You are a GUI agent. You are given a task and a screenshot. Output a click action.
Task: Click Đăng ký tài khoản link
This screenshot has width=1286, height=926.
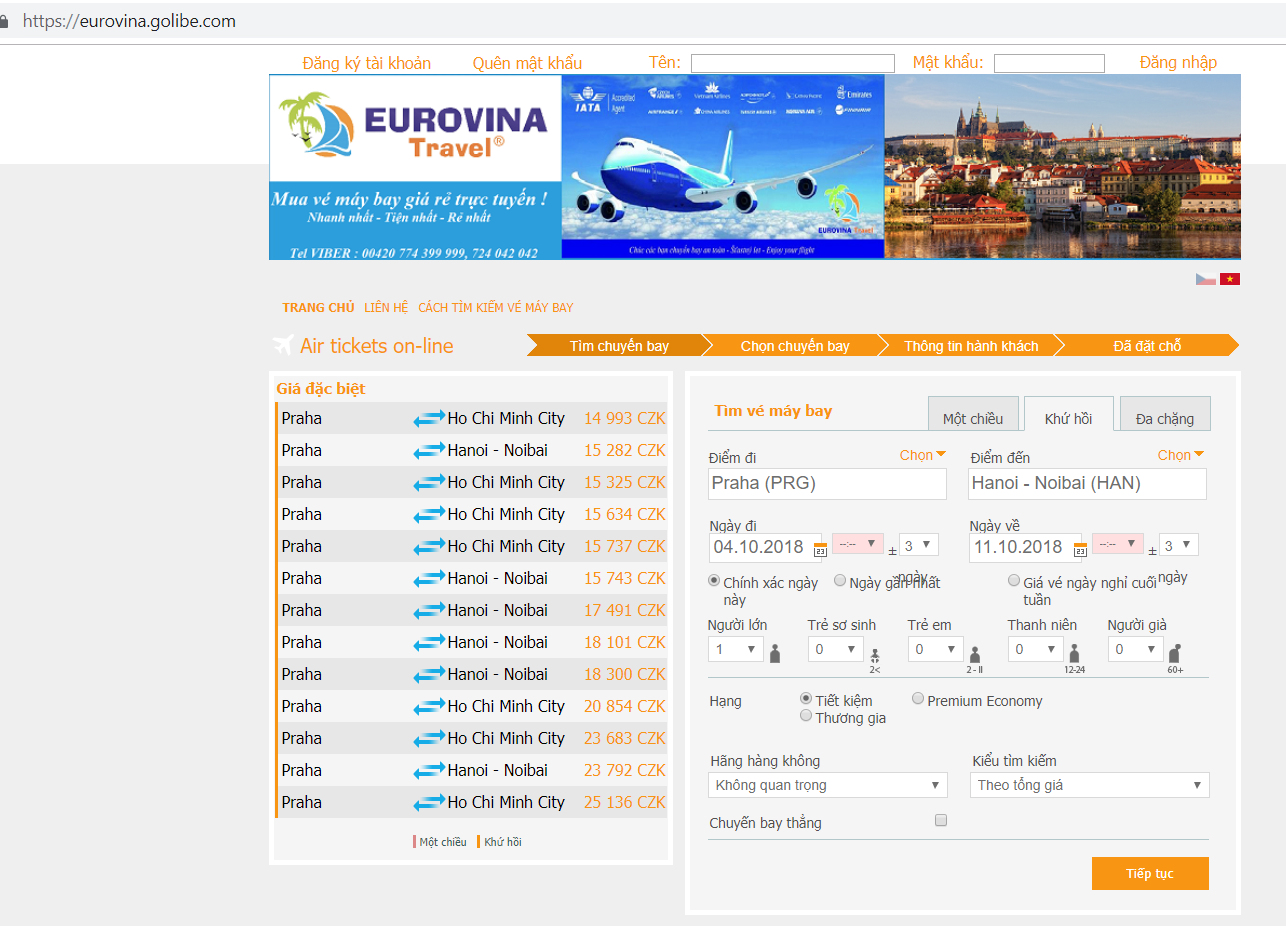coord(367,63)
